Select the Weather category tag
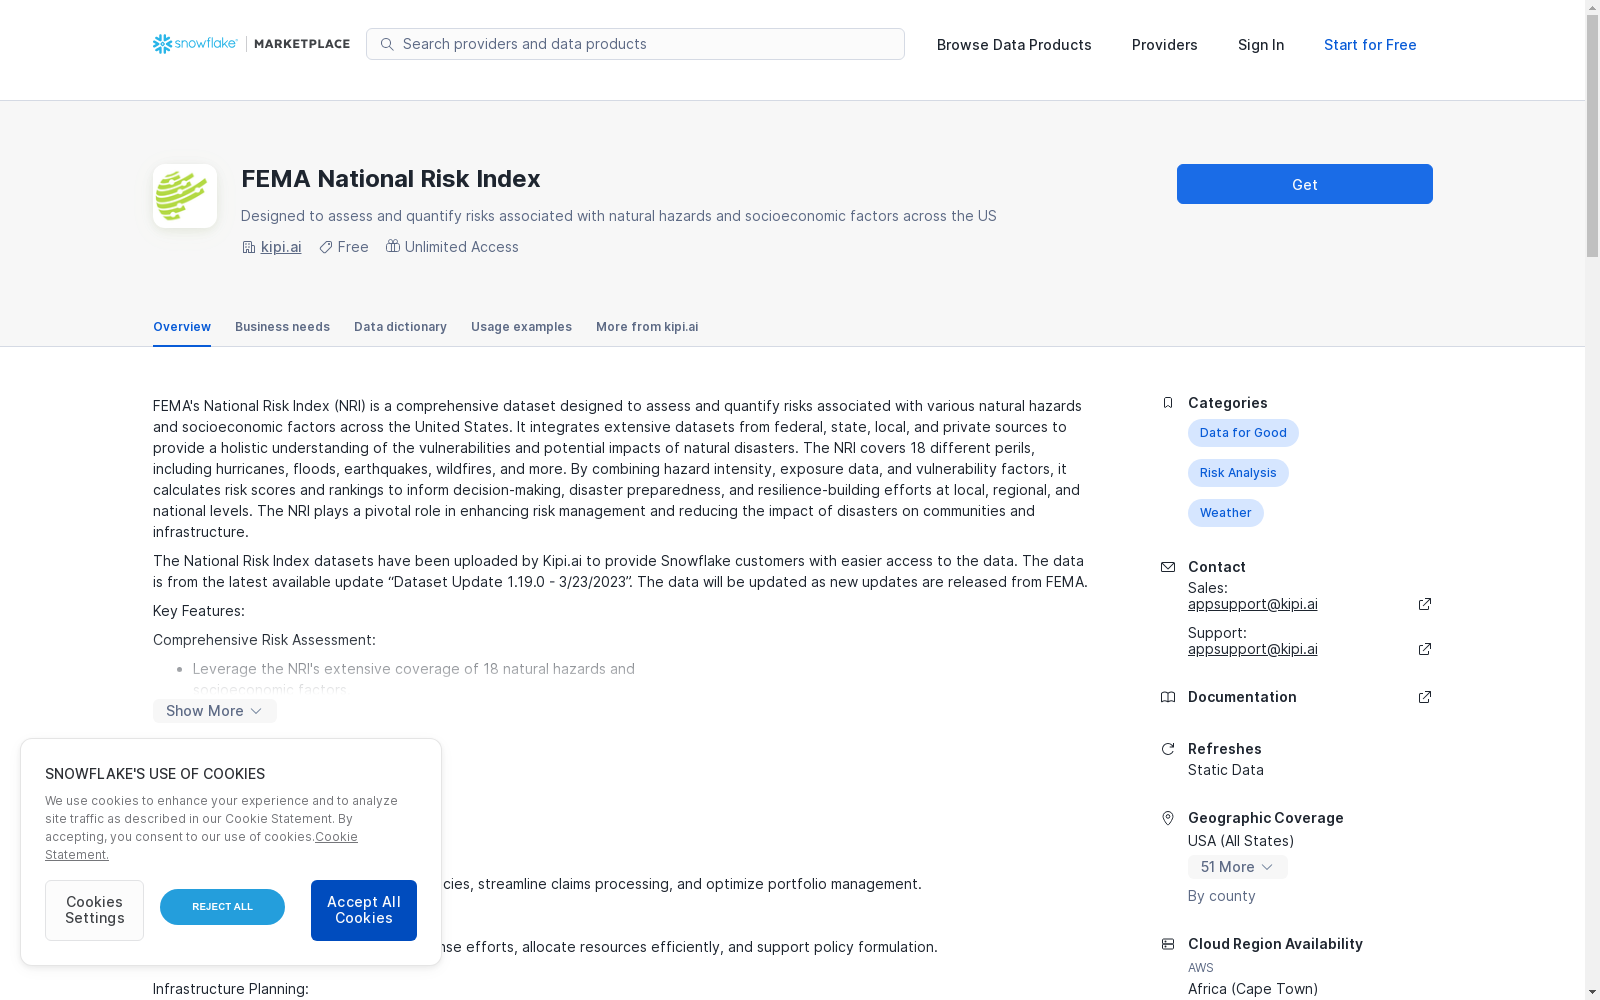The image size is (1600, 1000). coord(1226,513)
